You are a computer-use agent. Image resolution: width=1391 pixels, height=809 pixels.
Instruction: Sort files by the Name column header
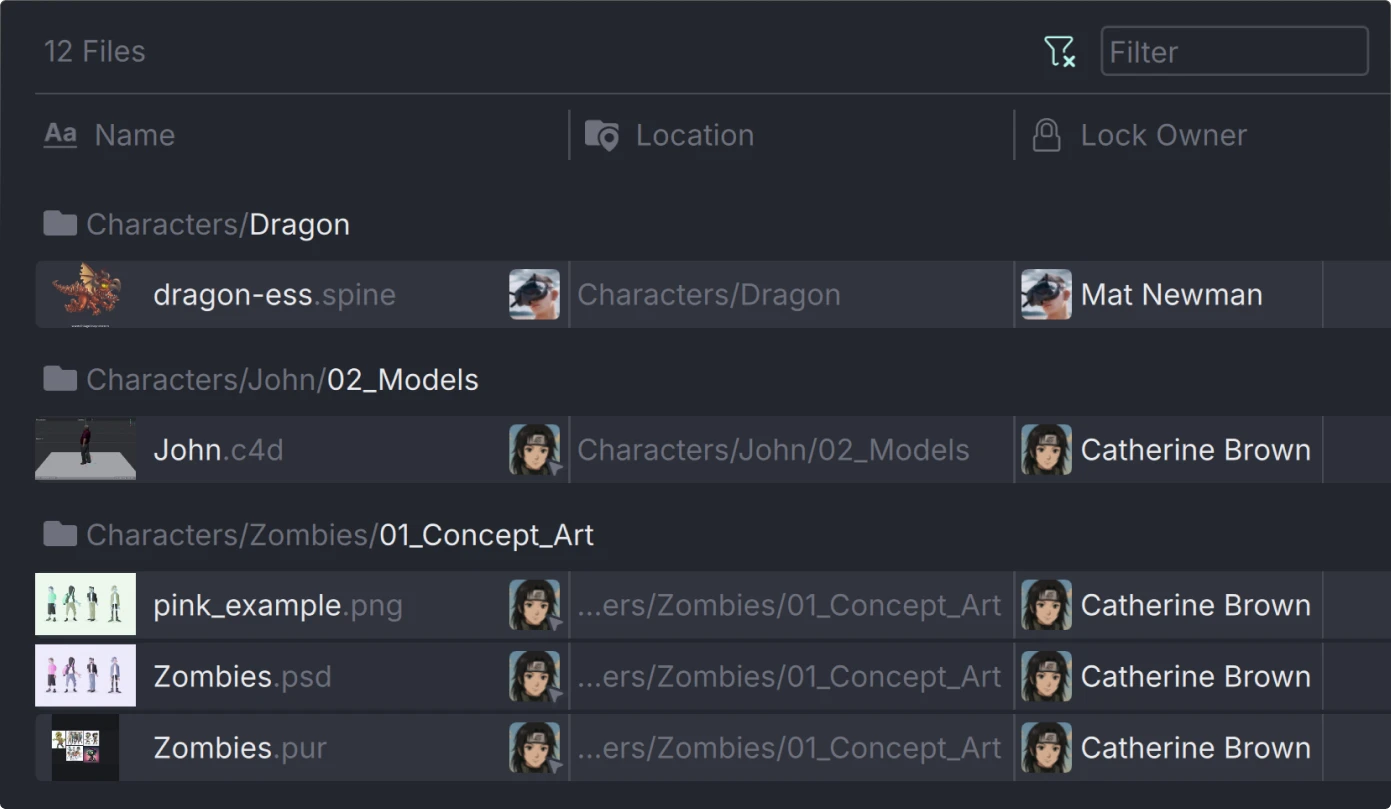[134, 135]
